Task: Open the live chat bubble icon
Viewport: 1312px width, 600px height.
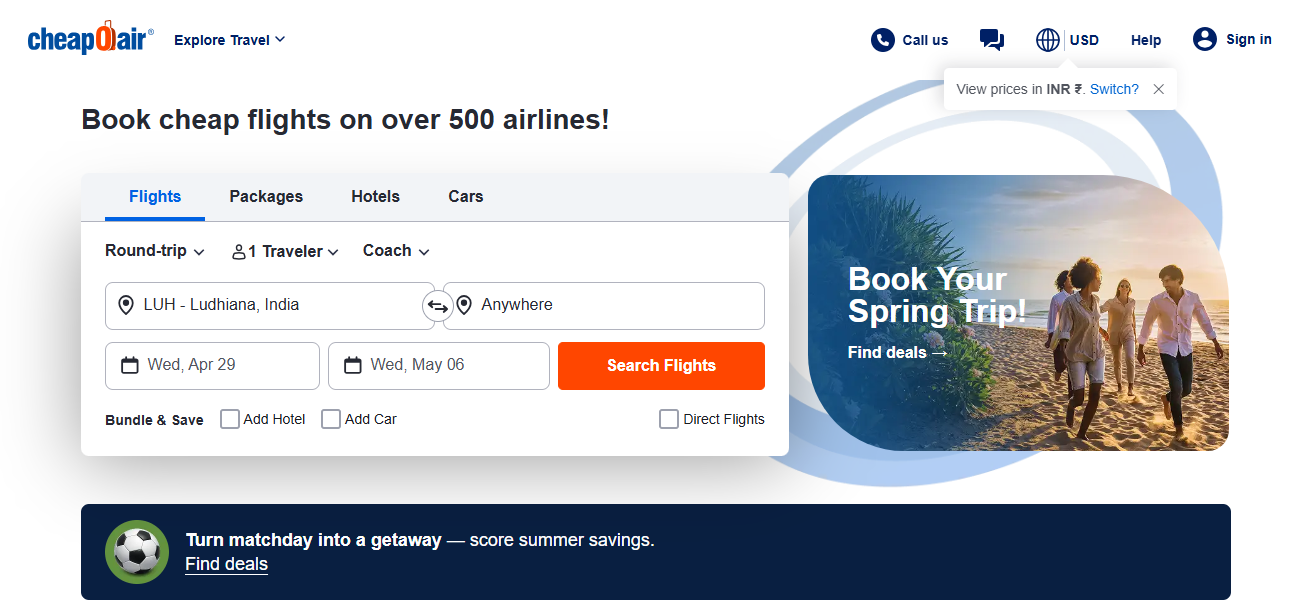Action: [x=992, y=40]
